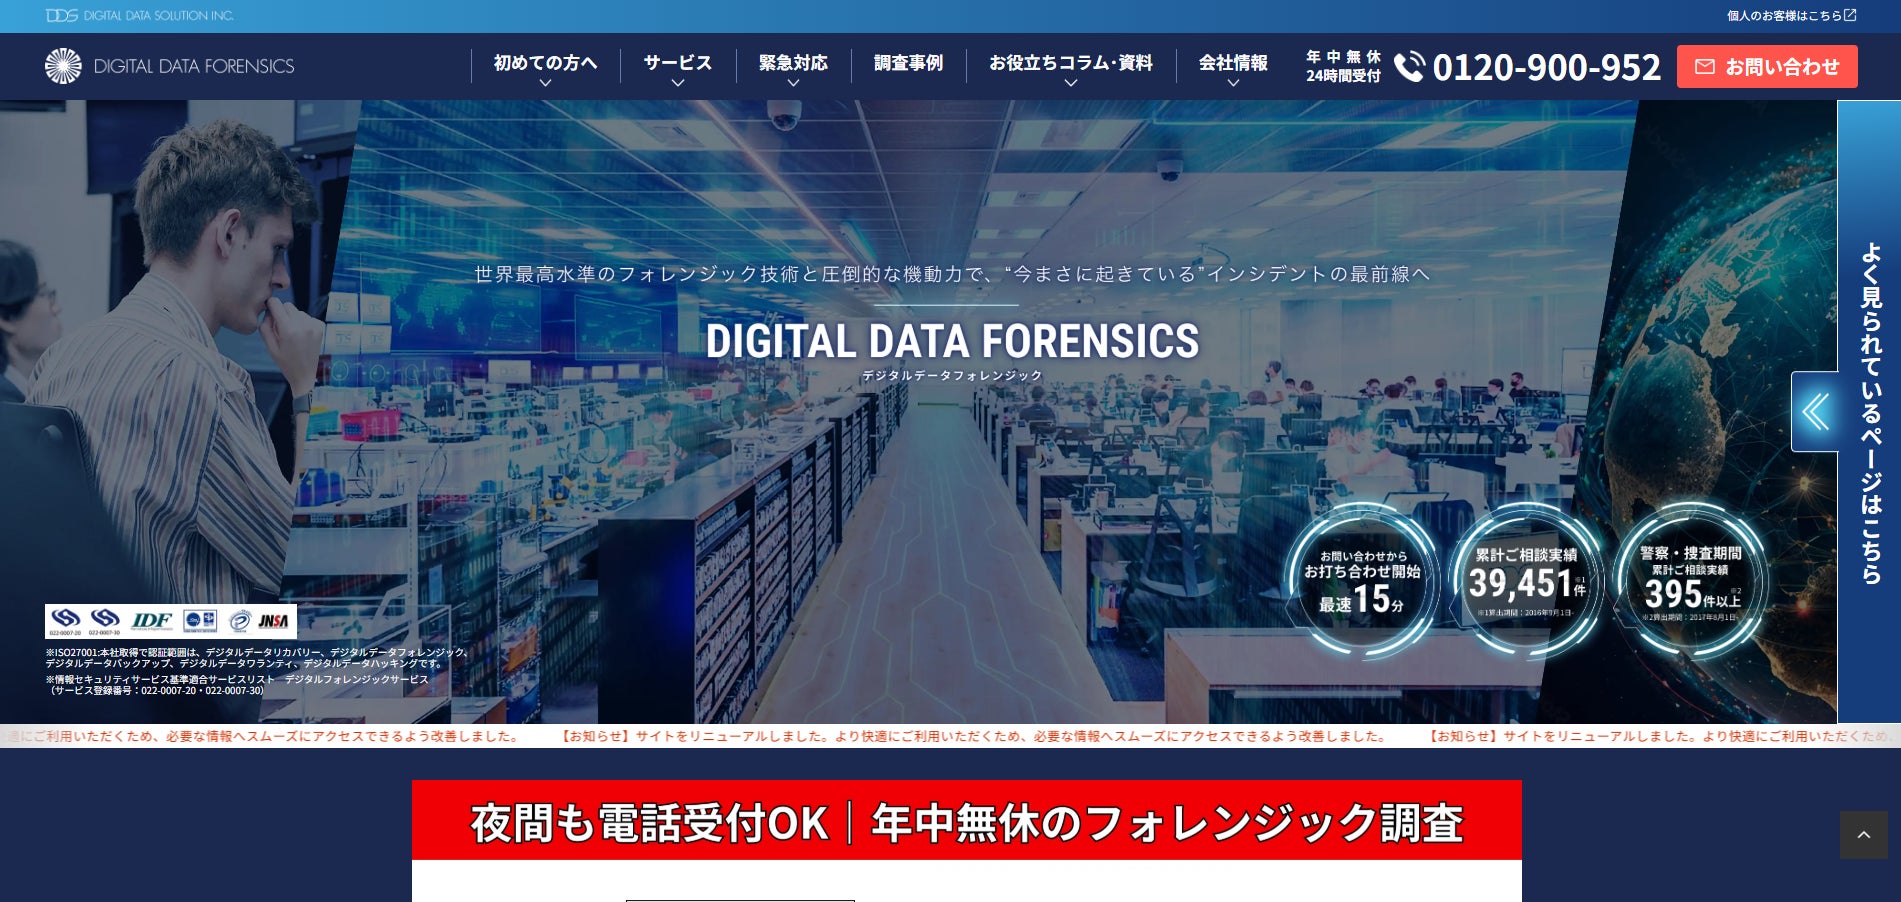Click the DIGITAL DATA FORENSICS hero title
The height and width of the screenshot is (902, 1901).
[952, 341]
